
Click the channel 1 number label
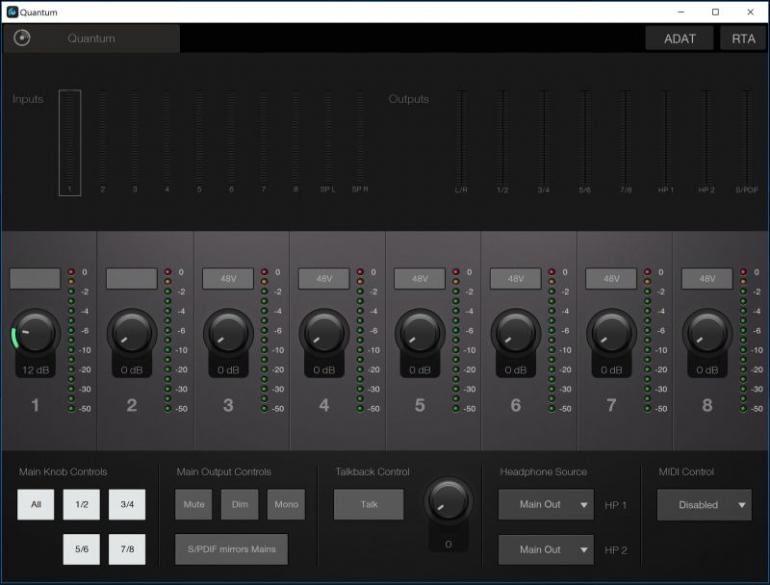click(35, 405)
